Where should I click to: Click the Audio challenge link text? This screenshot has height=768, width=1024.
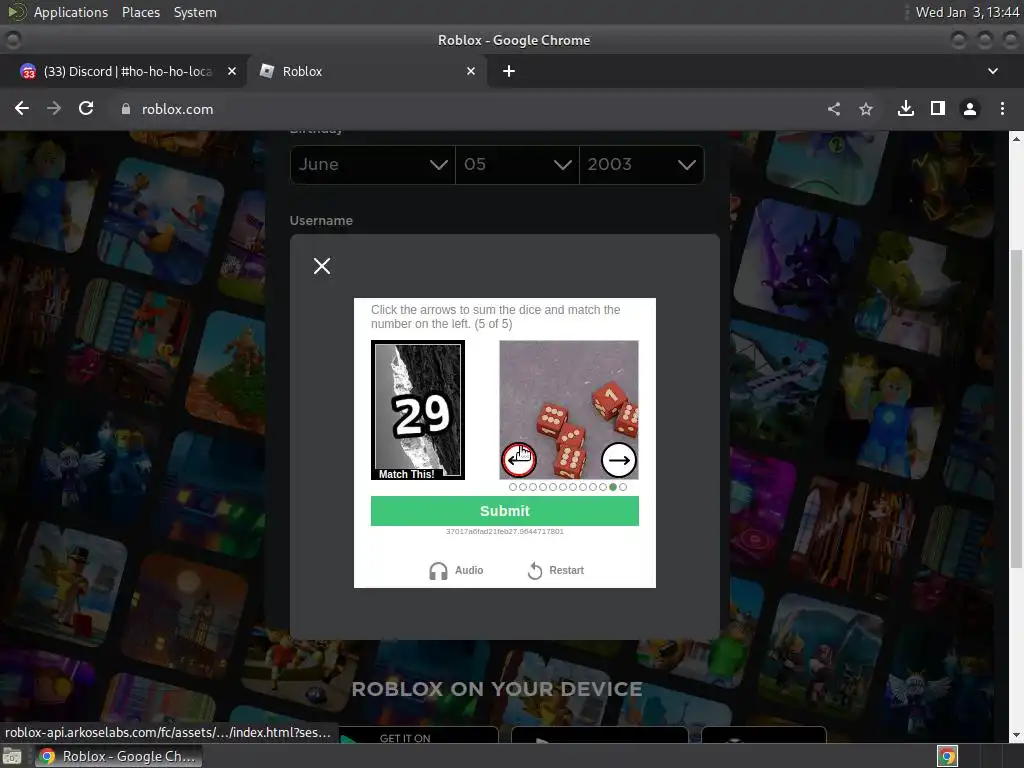469,570
